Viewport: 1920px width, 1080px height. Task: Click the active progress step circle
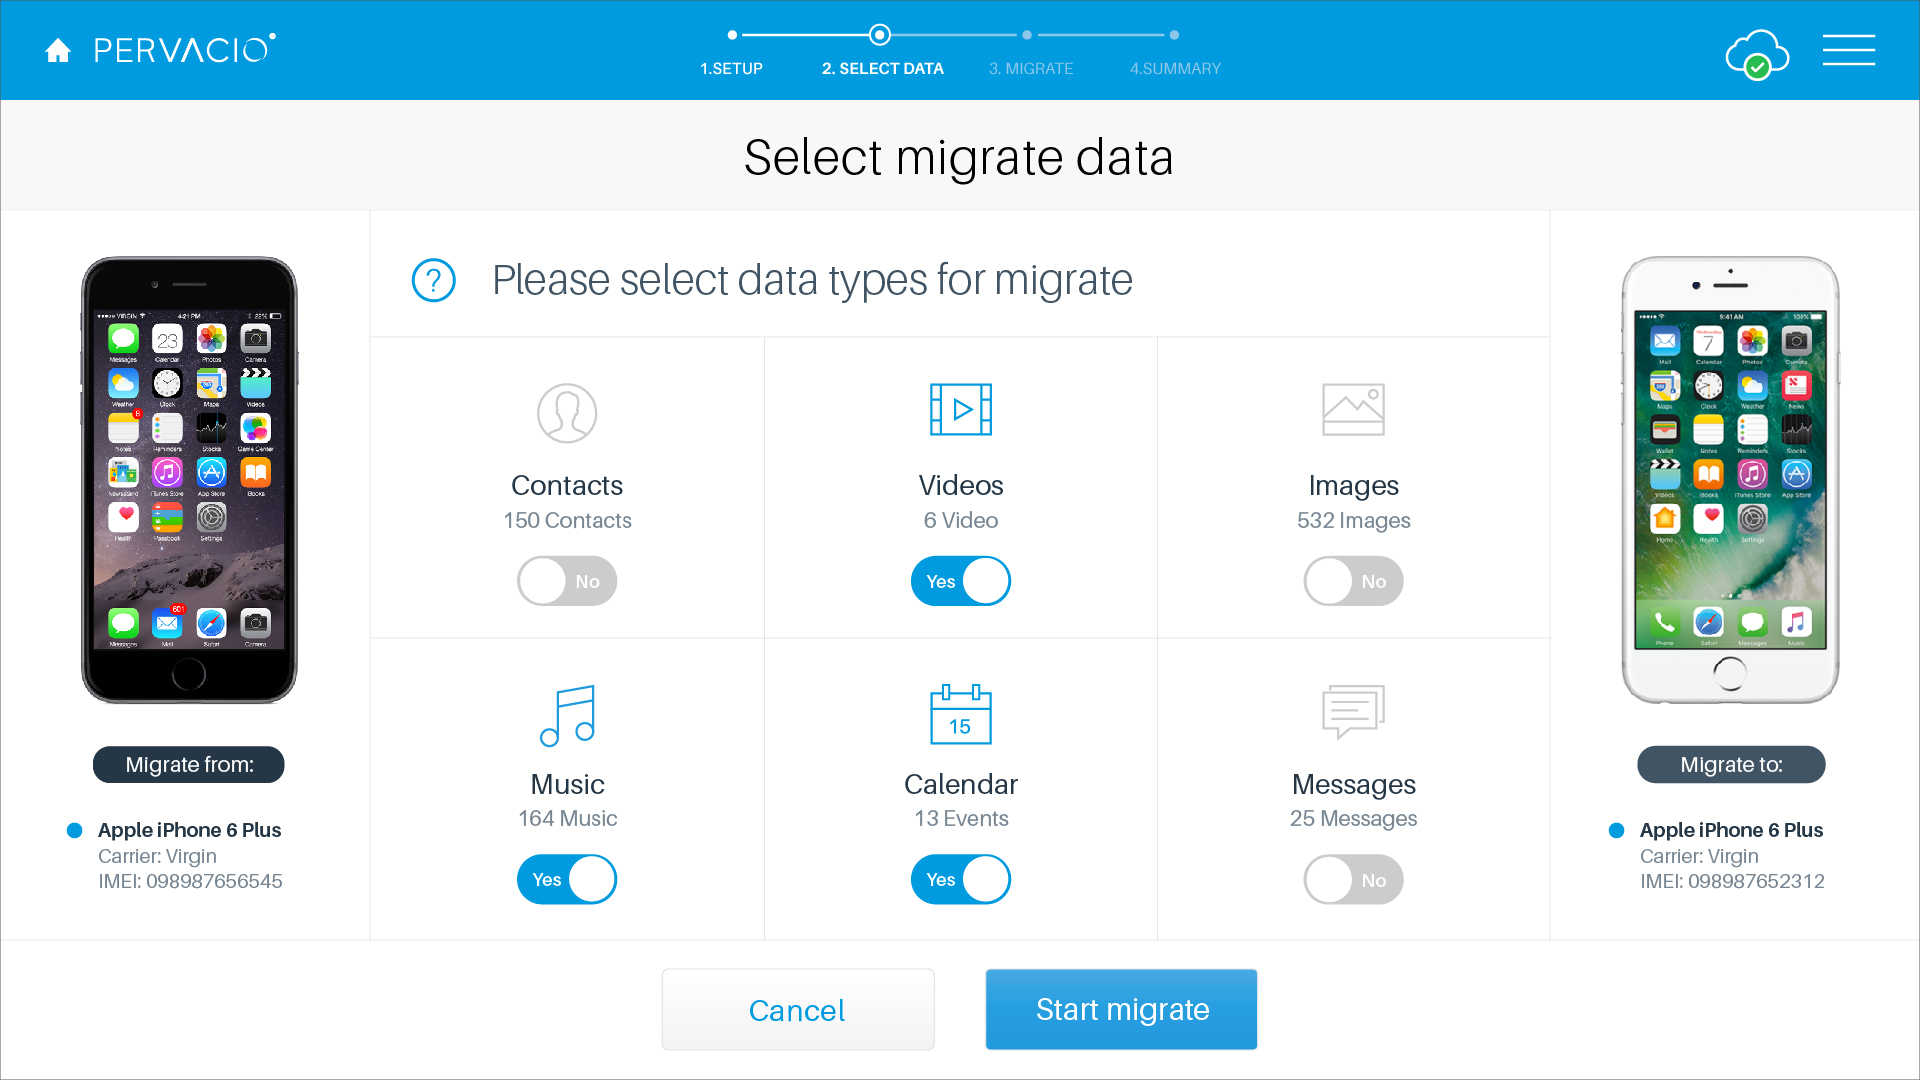(880, 35)
